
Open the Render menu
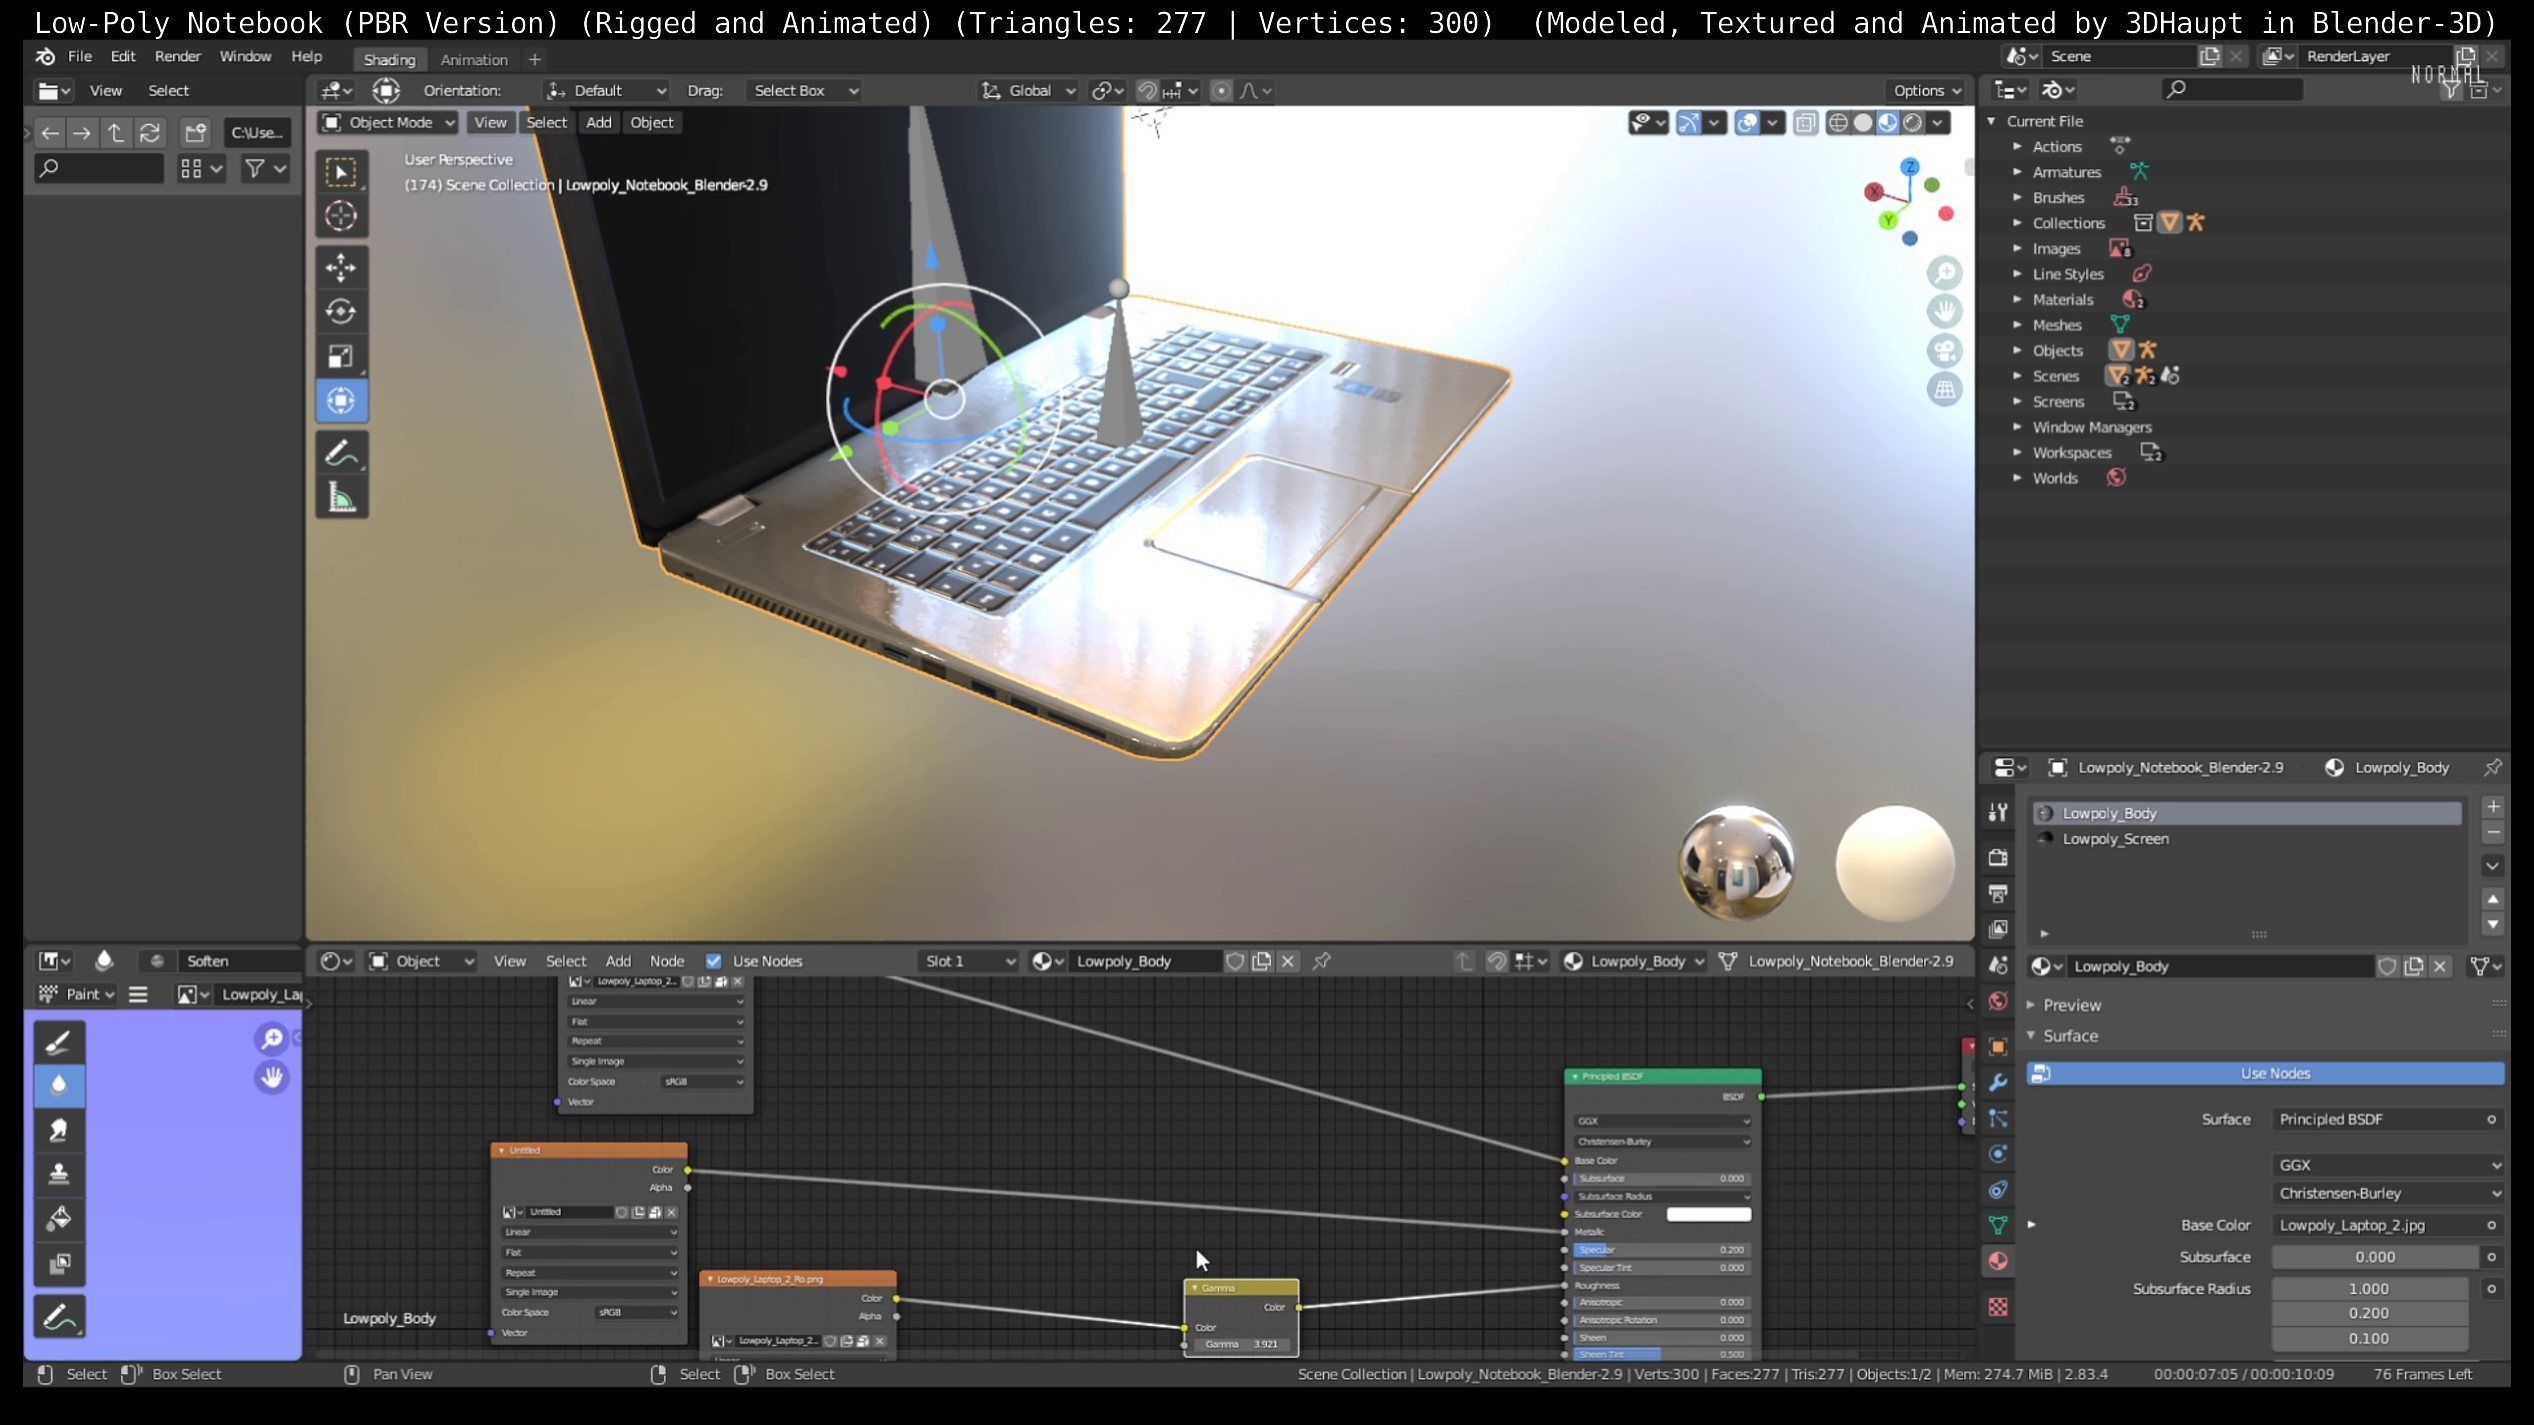pos(177,57)
